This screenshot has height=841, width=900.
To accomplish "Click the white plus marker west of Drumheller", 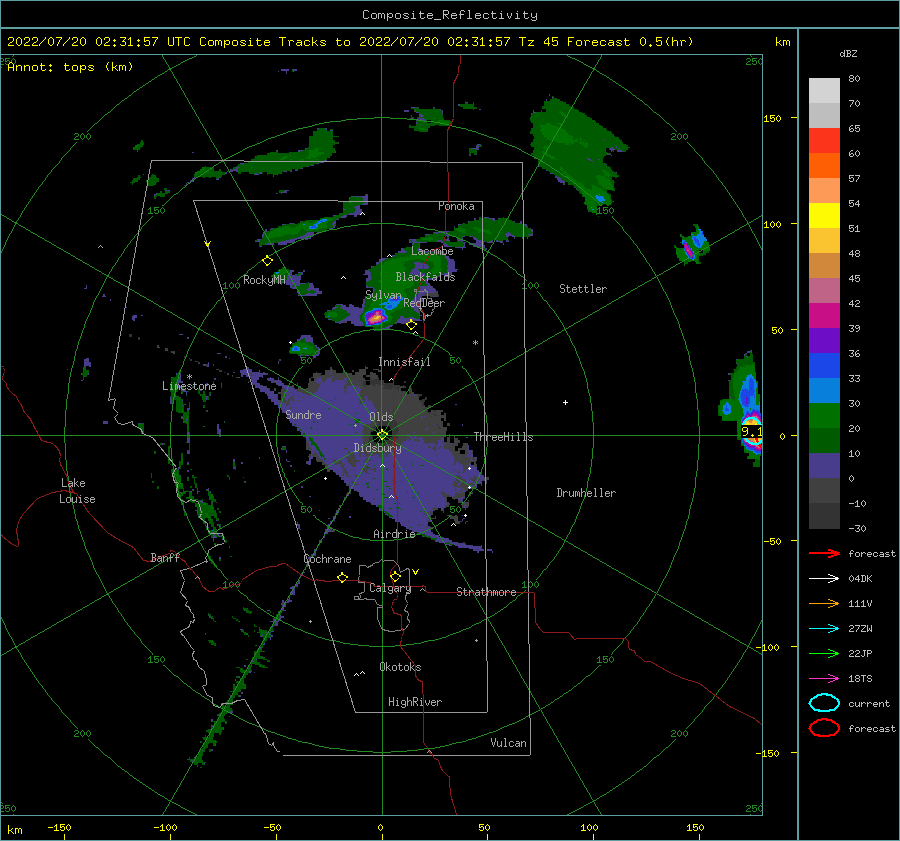I will [x=565, y=402].
